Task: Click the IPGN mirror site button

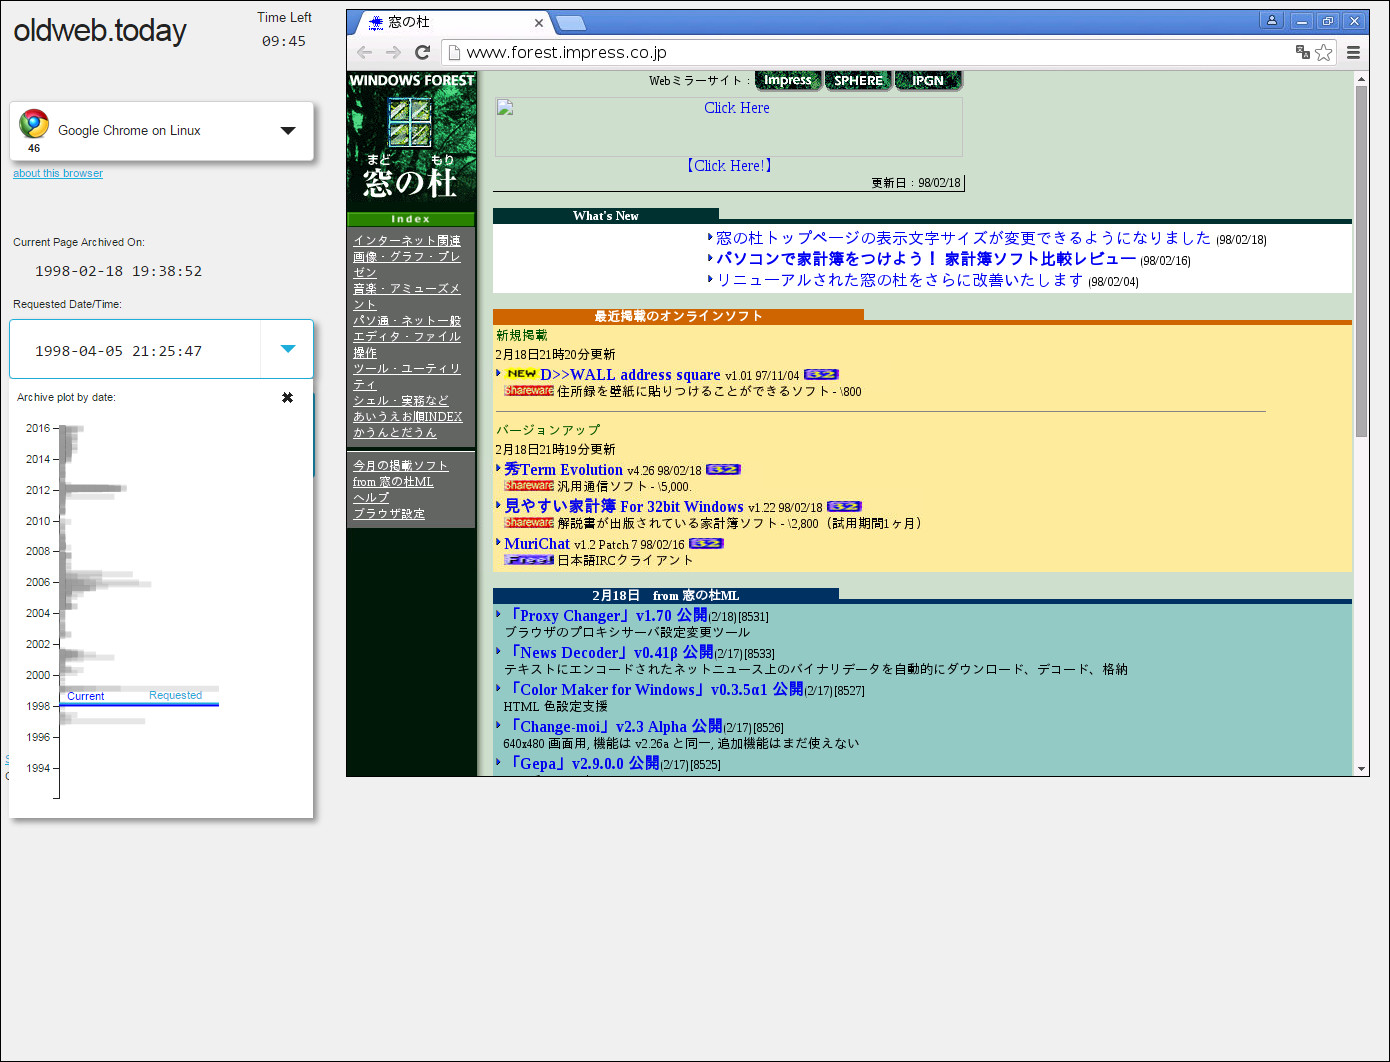Action: (928, 80)
